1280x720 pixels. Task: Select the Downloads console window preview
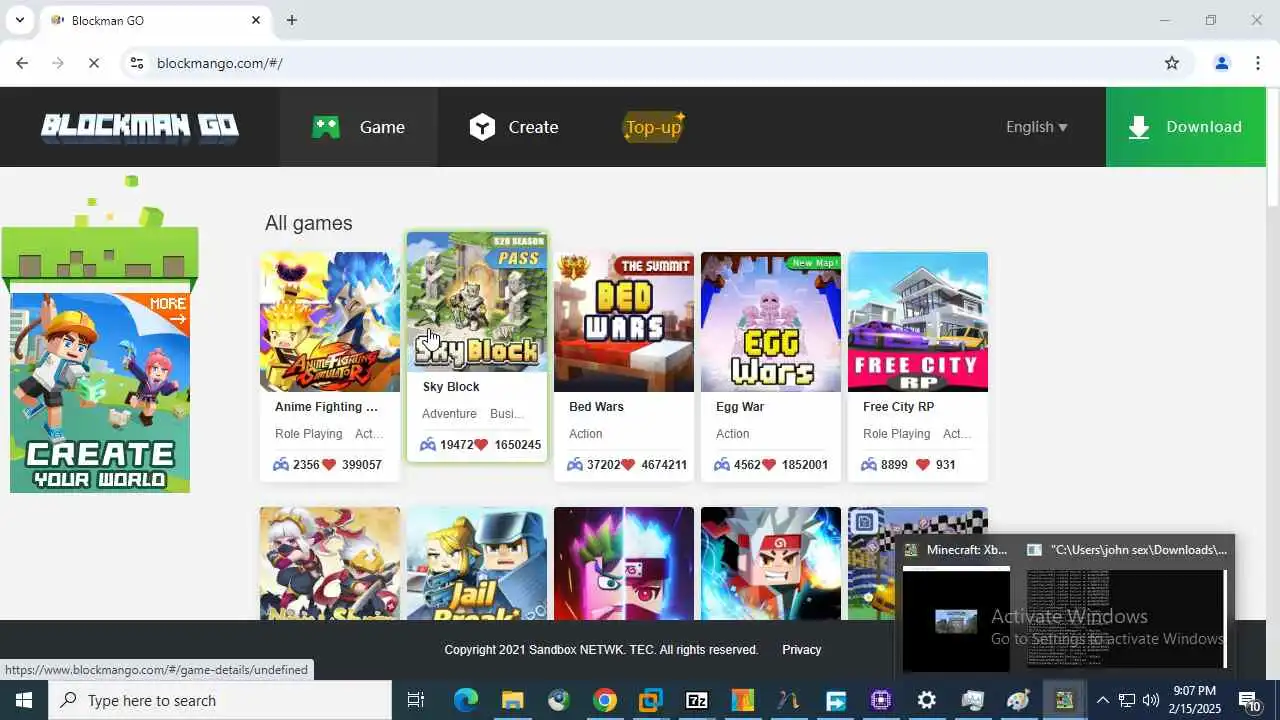pos(1126,606)
